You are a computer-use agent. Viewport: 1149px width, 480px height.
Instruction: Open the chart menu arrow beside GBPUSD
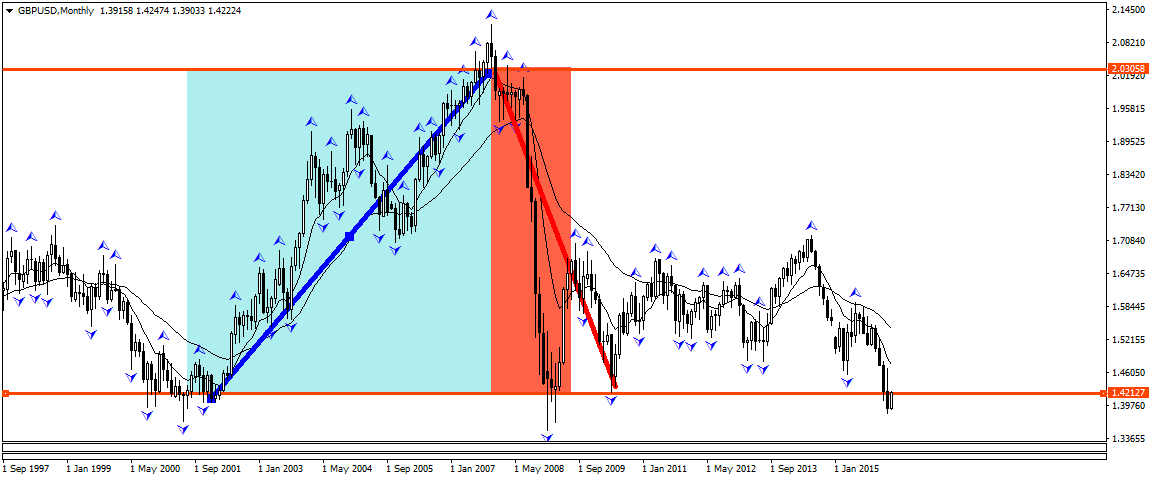pyautogui.click(x=10, y=11)
